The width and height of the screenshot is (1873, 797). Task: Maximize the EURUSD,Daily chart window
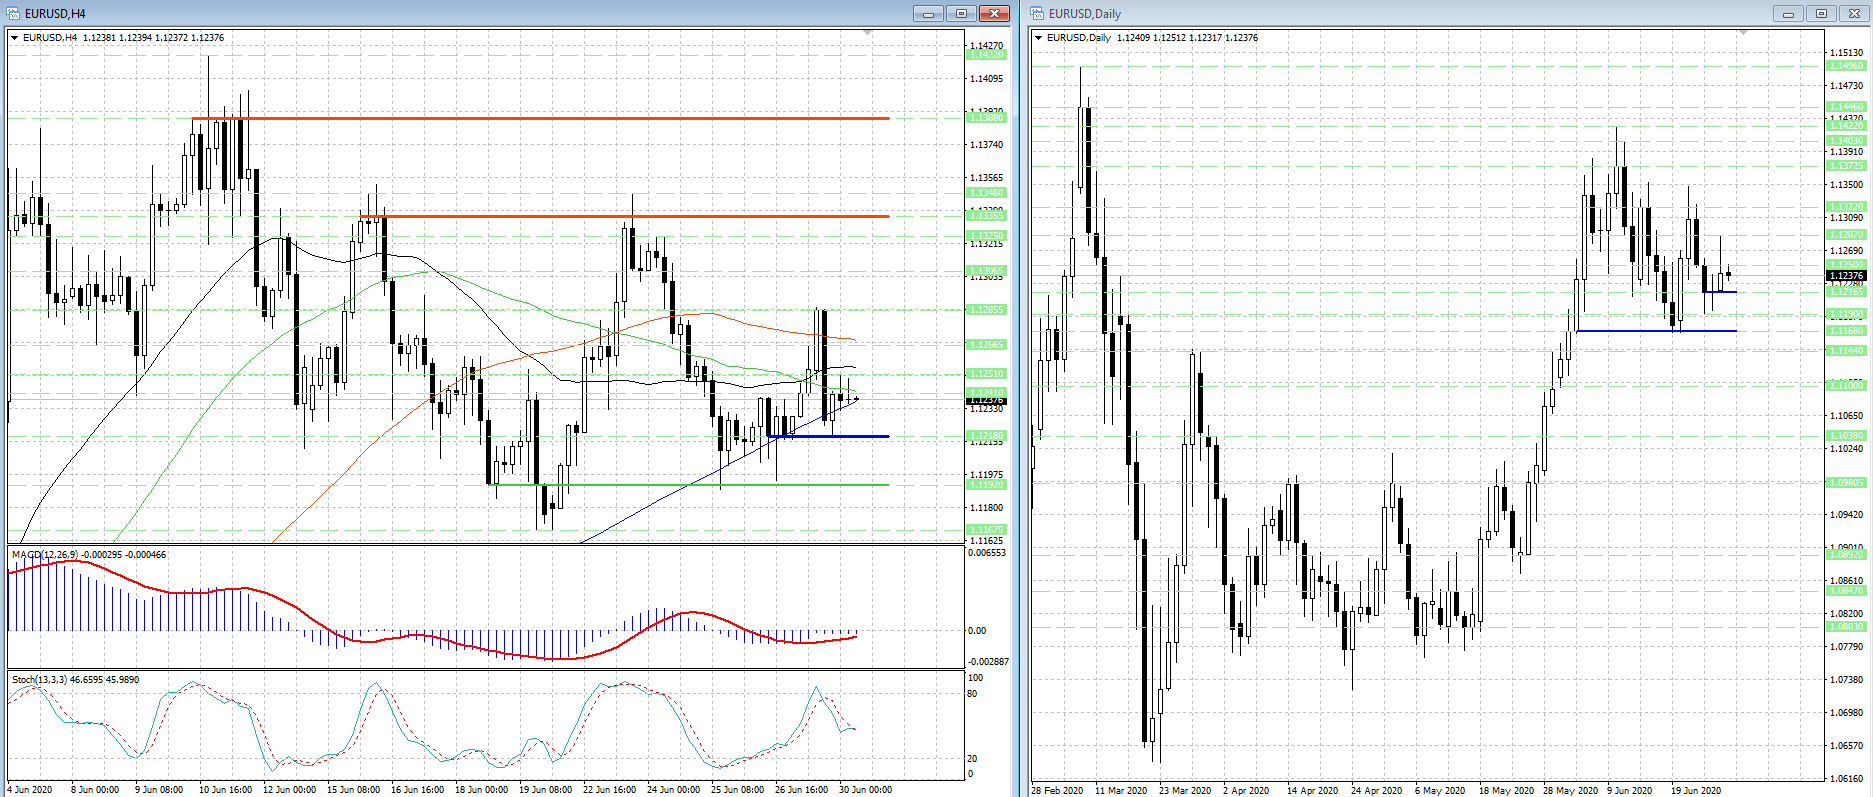1821,13
